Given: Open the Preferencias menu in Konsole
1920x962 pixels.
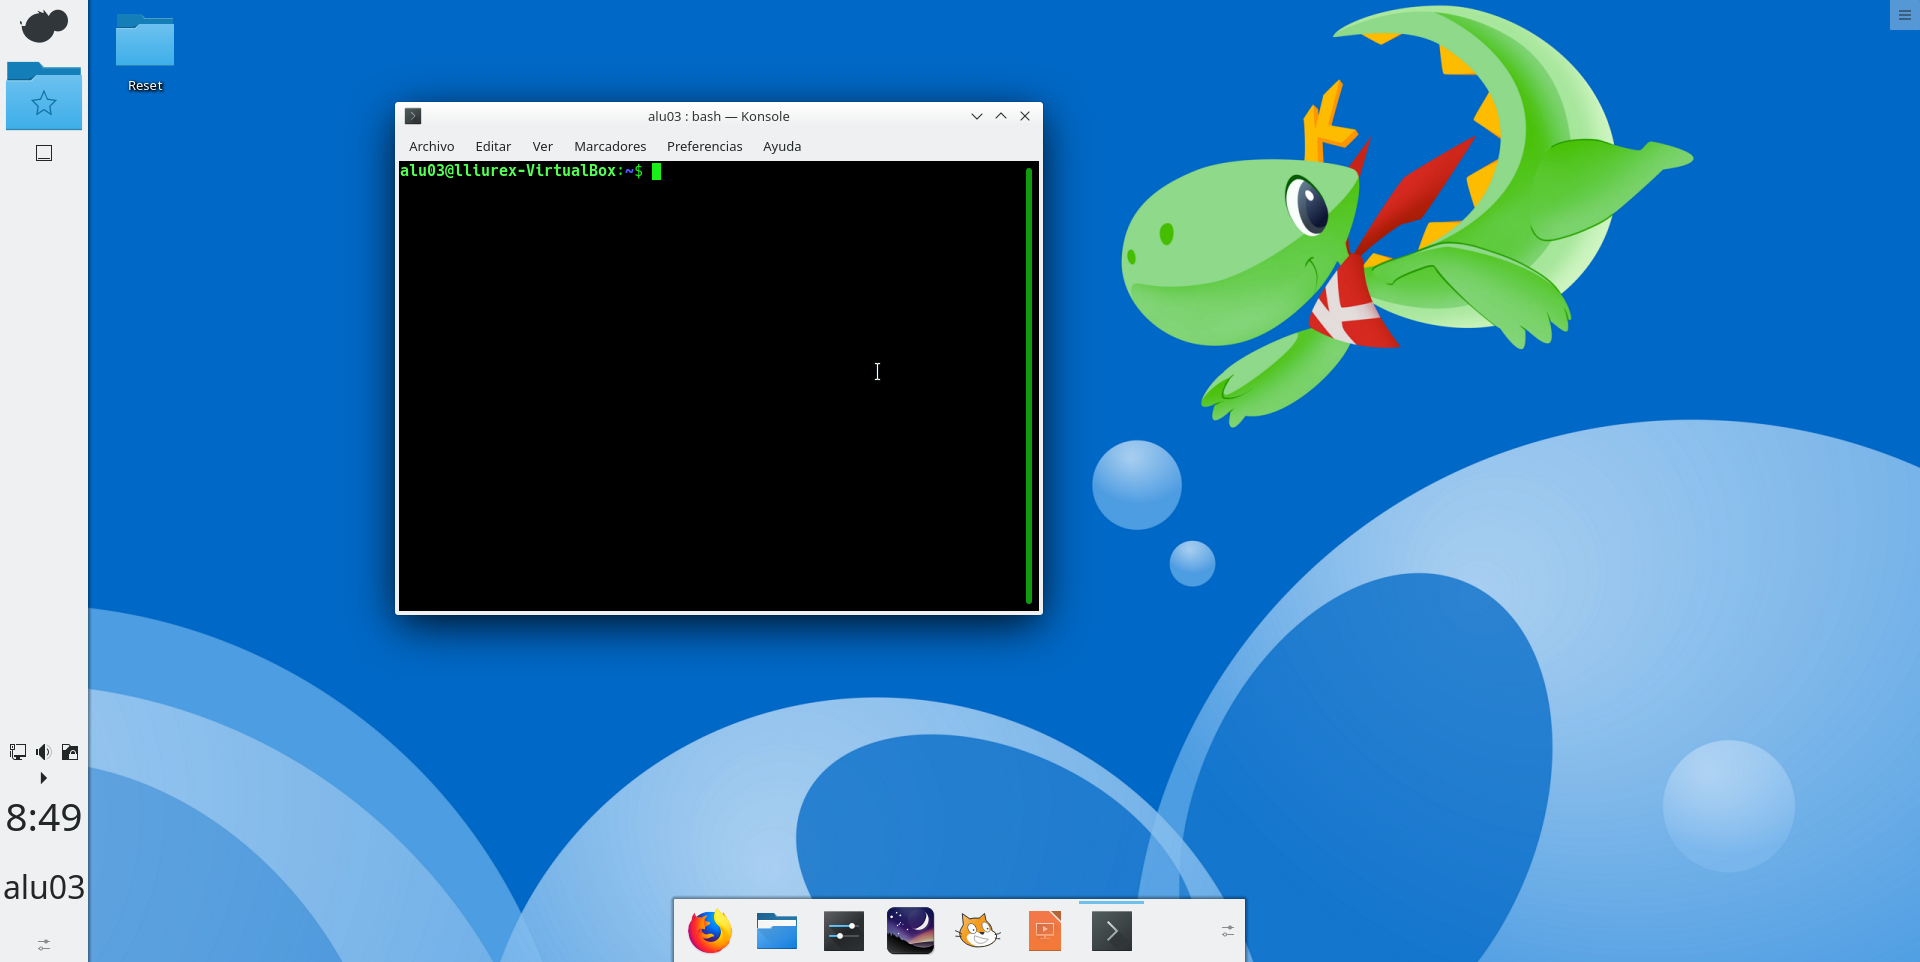Looking at the screenshot, I should (x=704, y=146).
